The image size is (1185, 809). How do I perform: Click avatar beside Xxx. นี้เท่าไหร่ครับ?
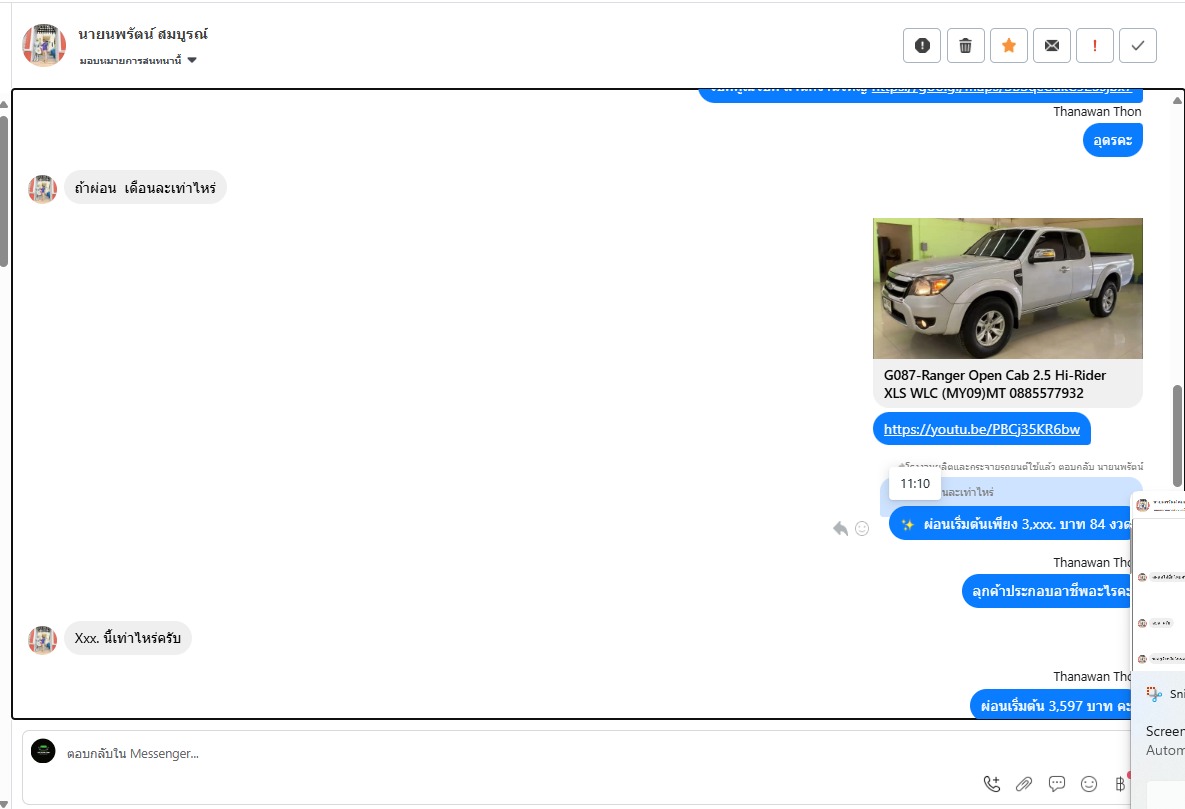pyautogui.click(x=42, y=640)
